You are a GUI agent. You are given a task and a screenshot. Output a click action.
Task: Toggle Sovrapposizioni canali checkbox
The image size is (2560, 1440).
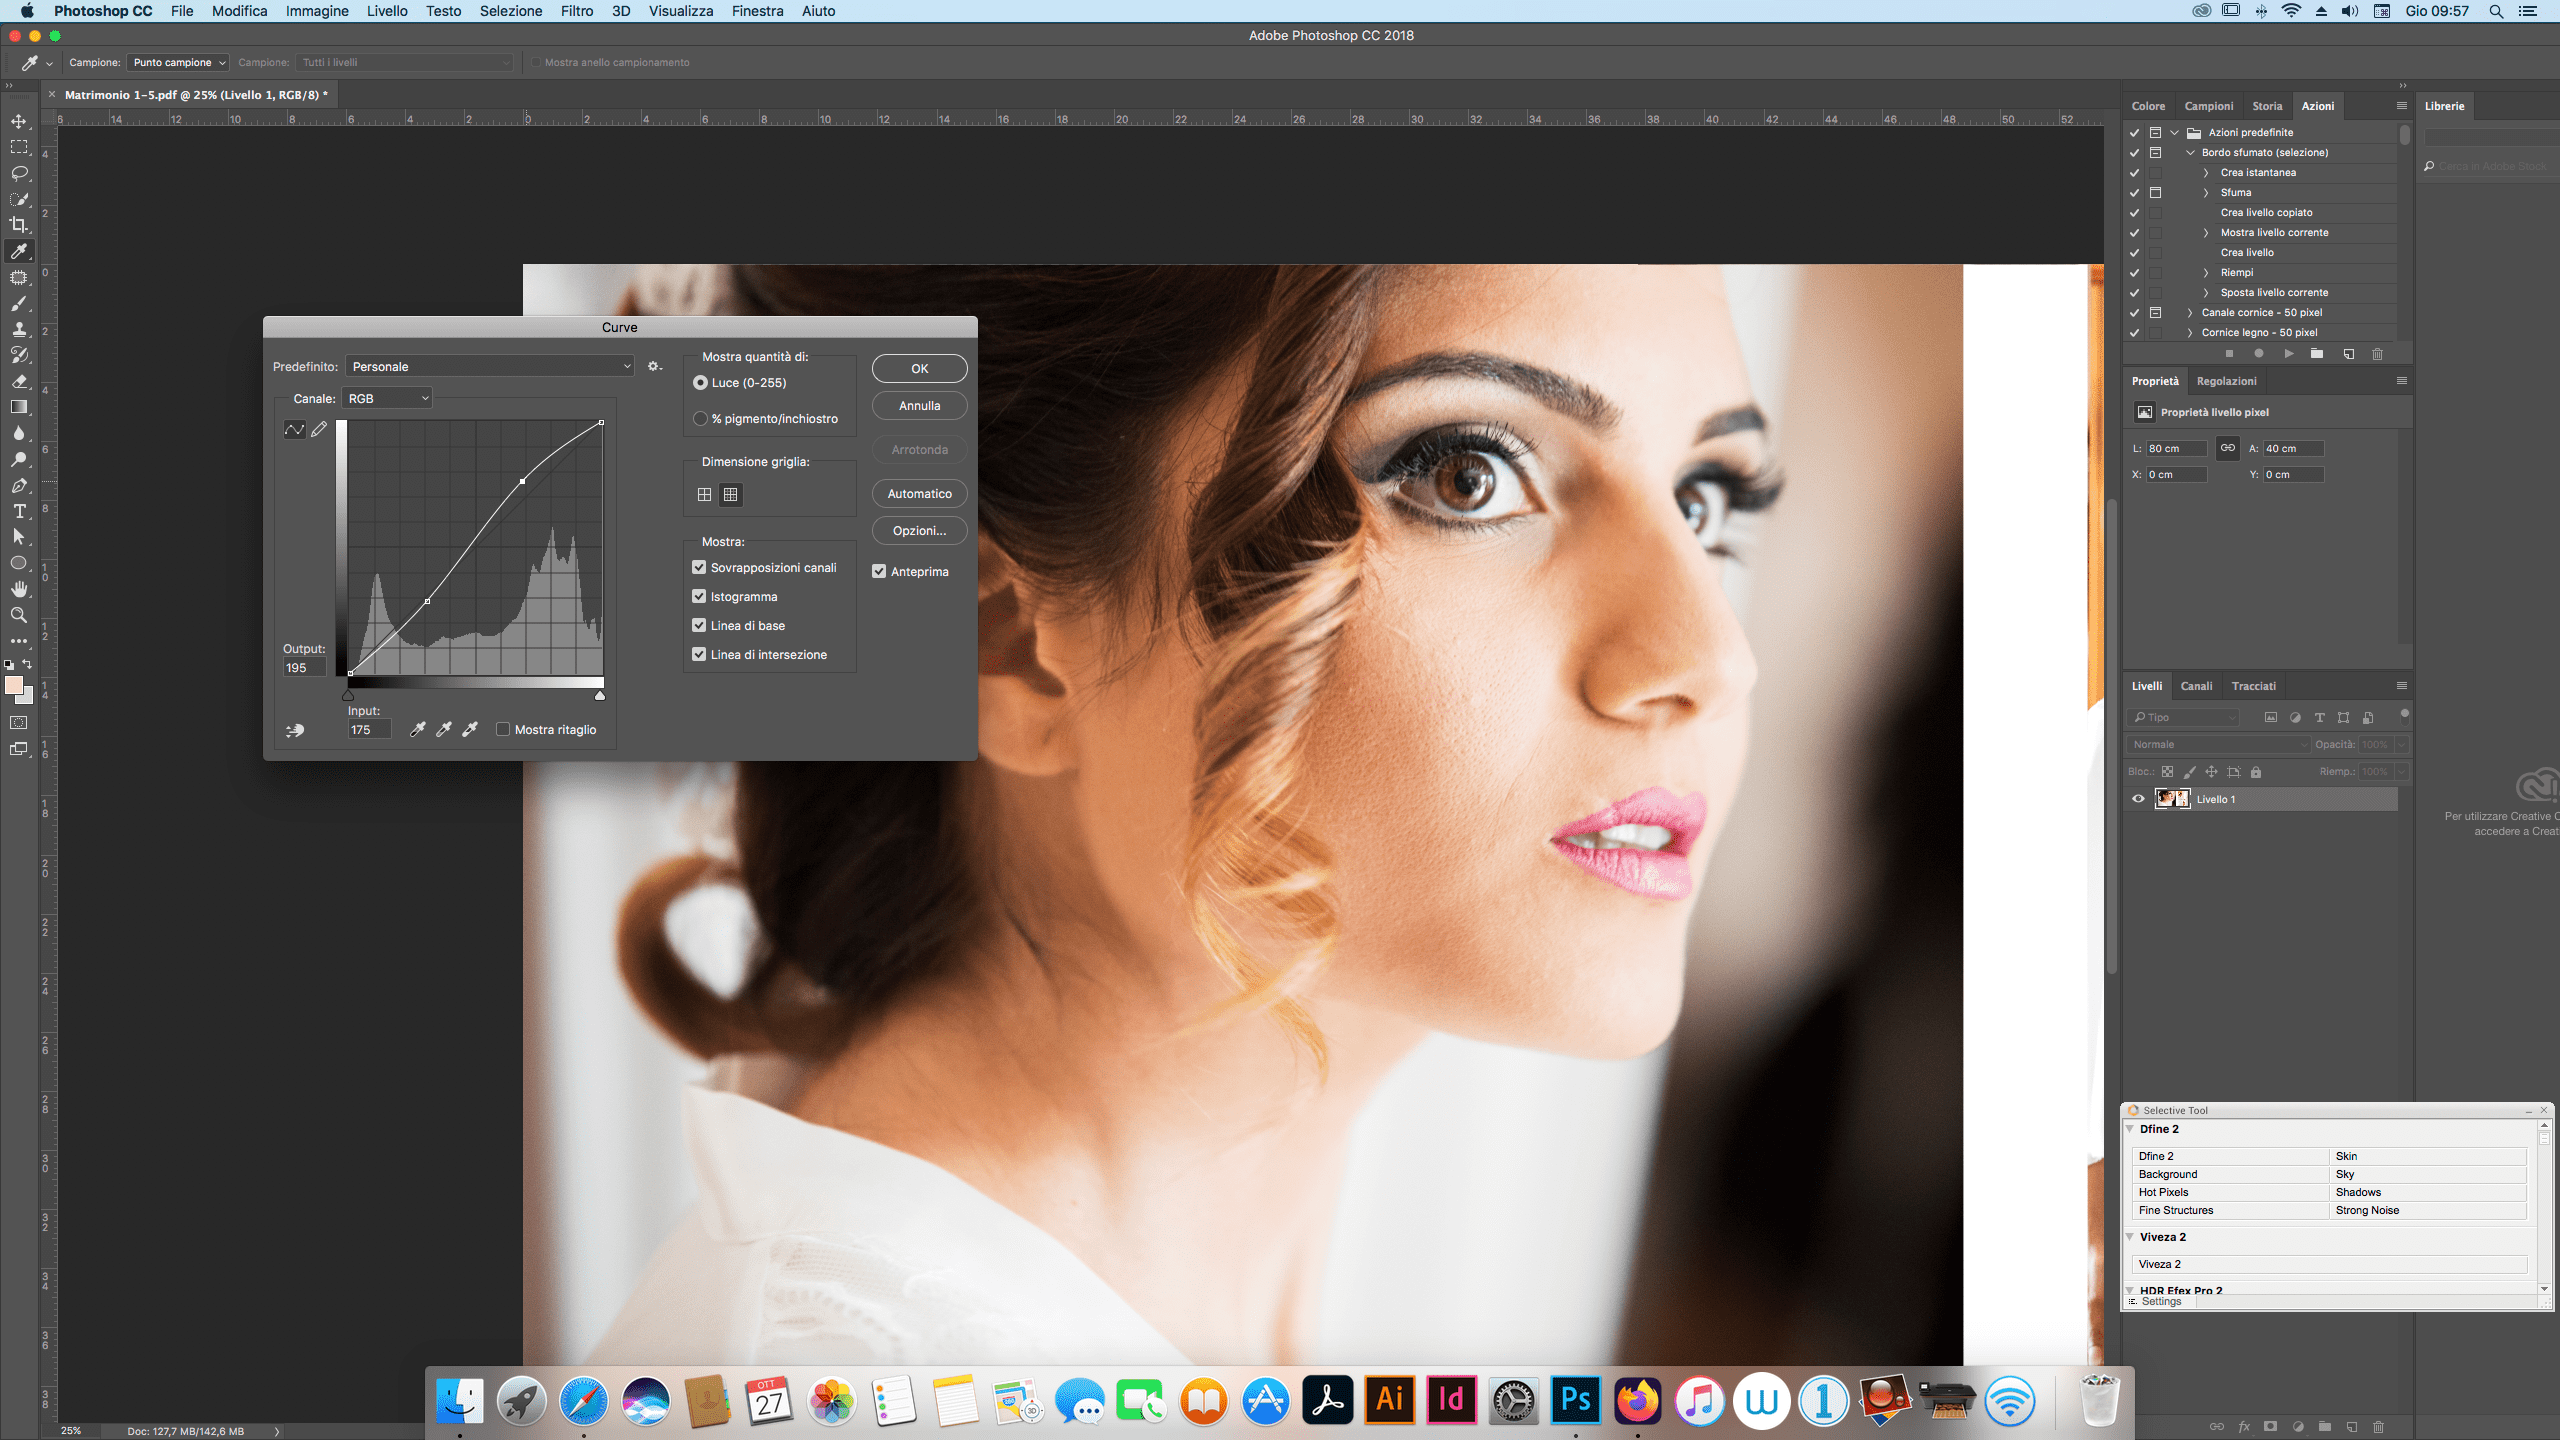[x=699, y=567]
